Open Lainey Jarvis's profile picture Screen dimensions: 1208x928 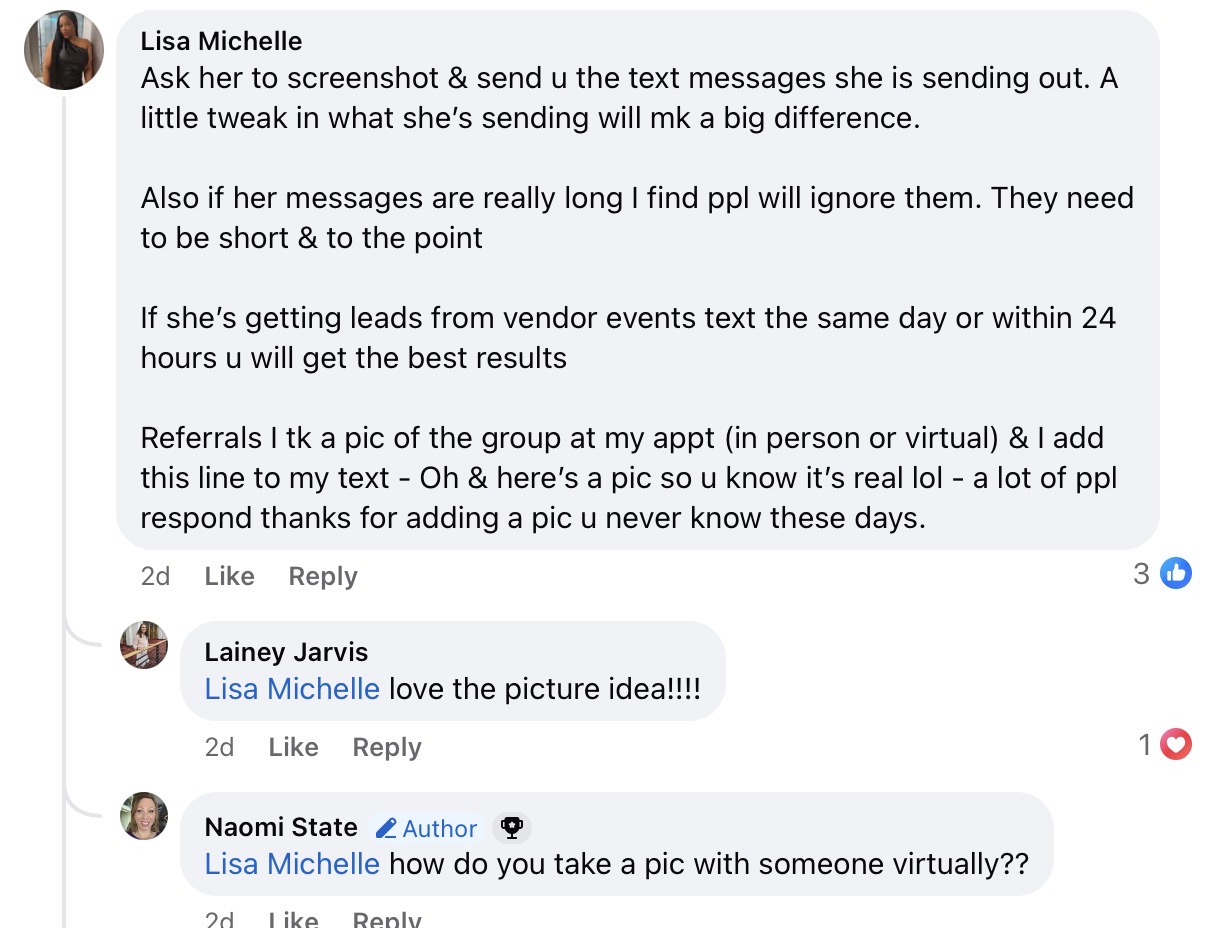[144, 645]
